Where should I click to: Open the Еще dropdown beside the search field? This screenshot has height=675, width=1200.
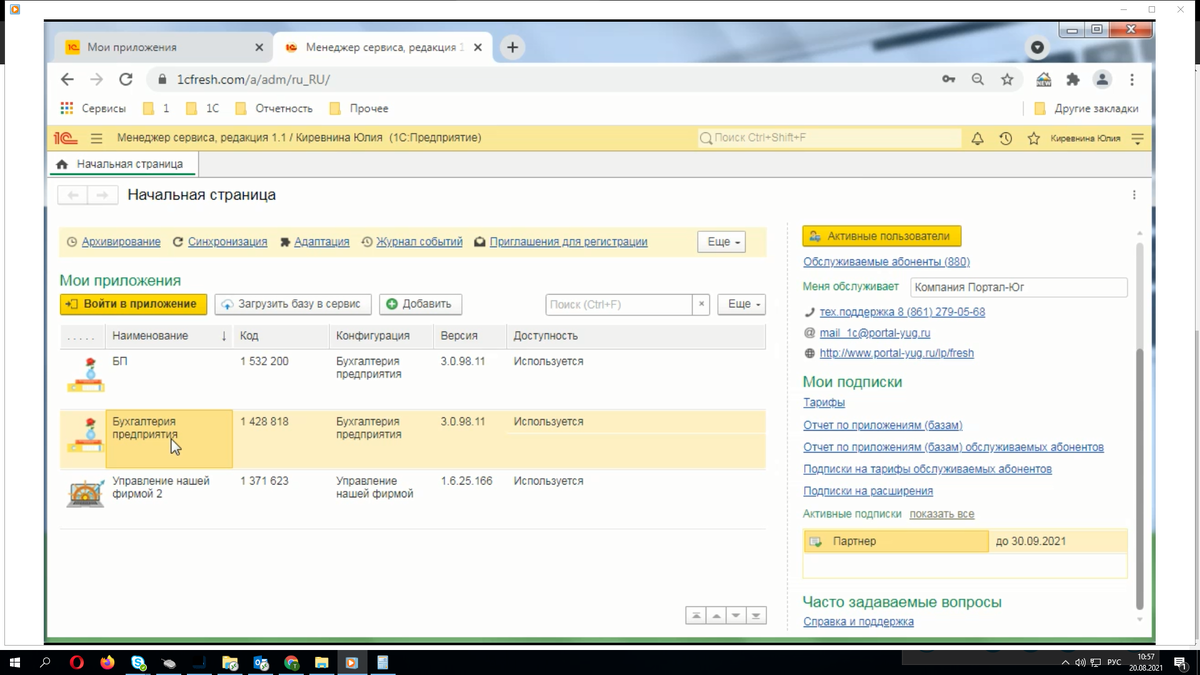tap(741, 304)
